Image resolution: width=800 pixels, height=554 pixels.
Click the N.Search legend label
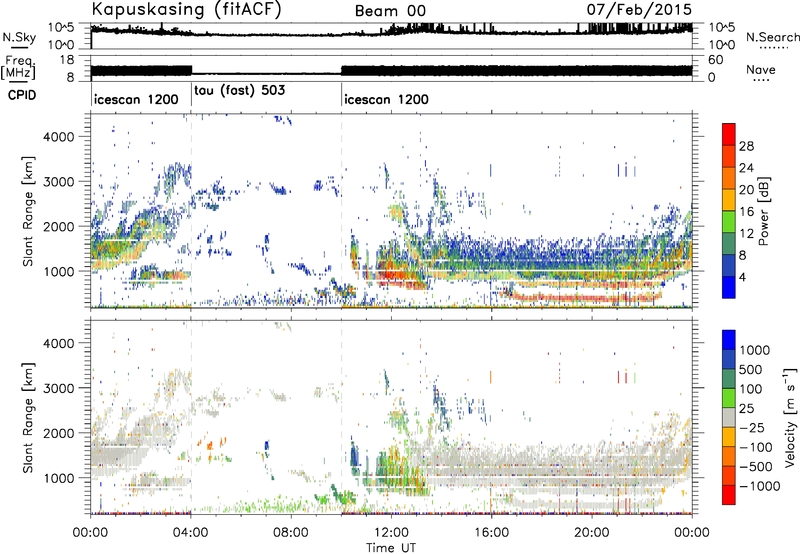pyautogui.click(x=772, y=37)
